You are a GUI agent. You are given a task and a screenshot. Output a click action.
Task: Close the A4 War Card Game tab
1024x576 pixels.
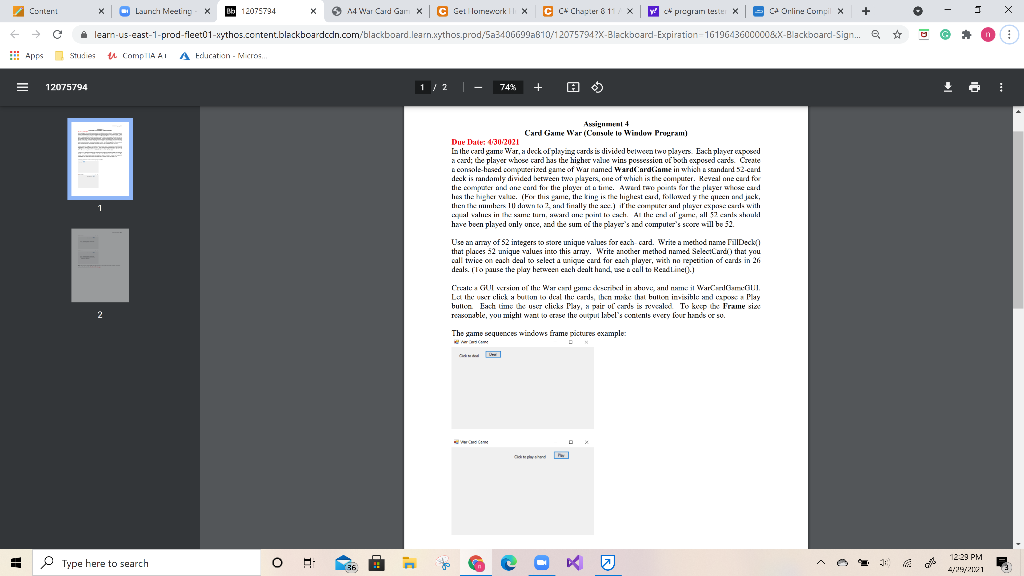(419, 11)
